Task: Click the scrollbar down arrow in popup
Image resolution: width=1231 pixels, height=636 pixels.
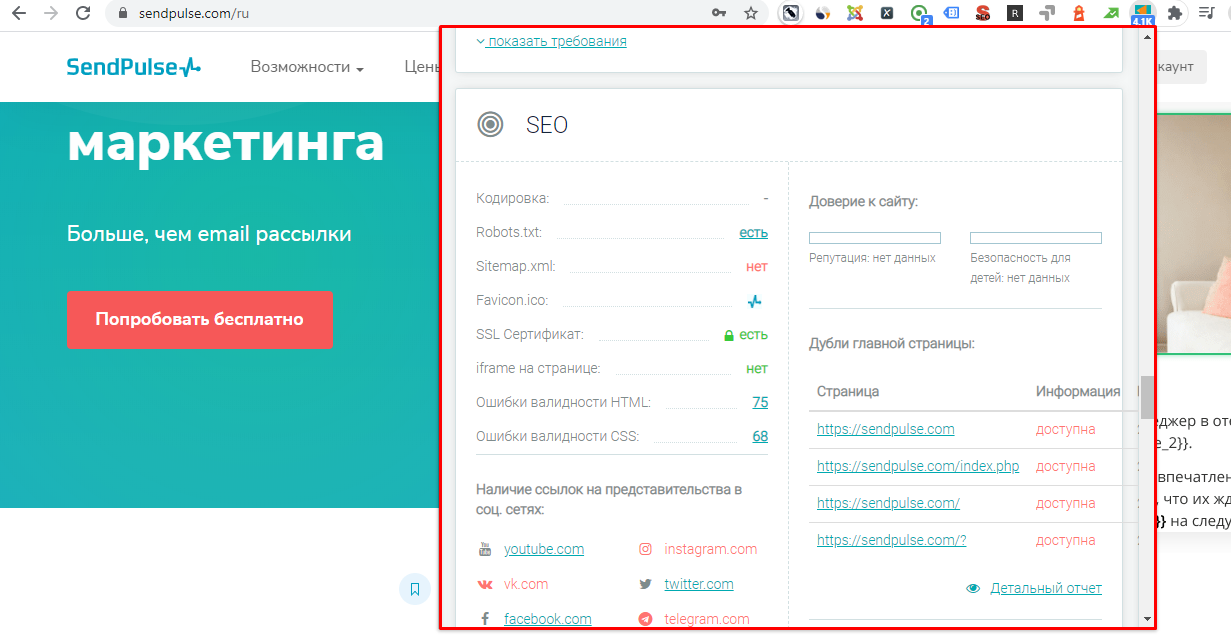Action: click(1147, 619)
